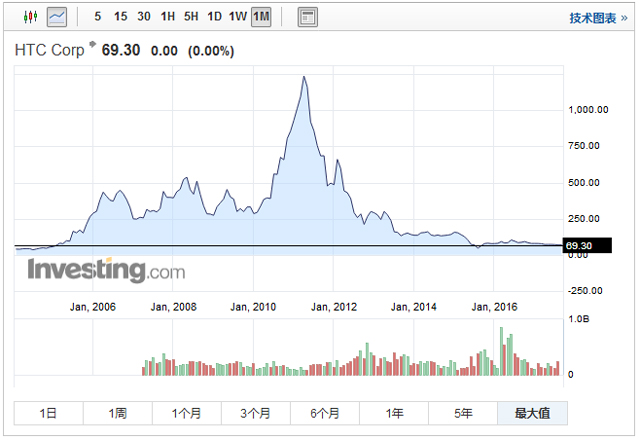640x440 pixels.
Task: Choose the 5H interval
Action: 191,17
